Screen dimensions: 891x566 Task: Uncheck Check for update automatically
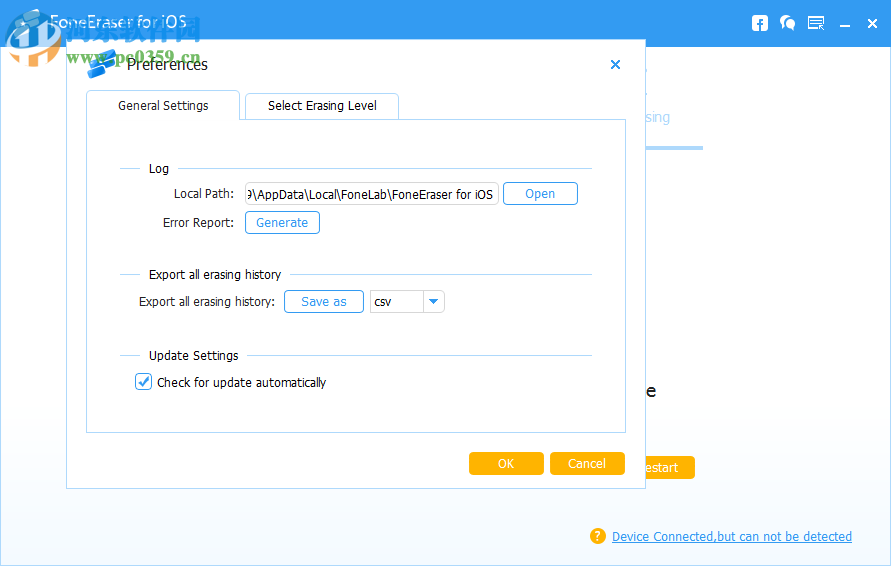(x=143, y=382)
